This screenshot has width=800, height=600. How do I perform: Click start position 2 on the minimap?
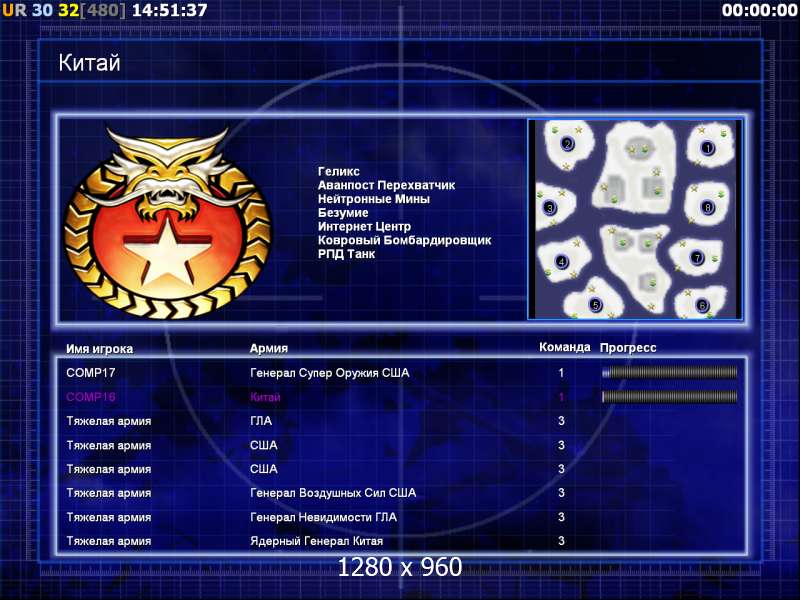(x=567, y=144)
